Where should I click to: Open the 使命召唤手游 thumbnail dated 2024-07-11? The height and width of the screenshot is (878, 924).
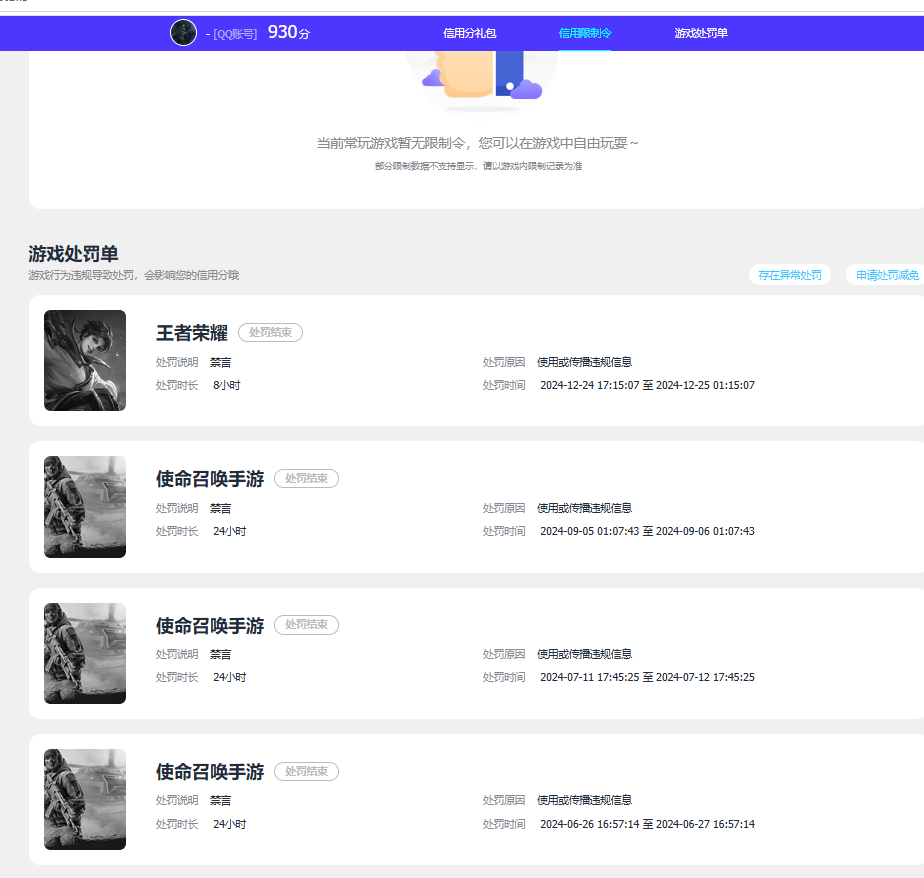pyautogui.click(x=85, y=653)
